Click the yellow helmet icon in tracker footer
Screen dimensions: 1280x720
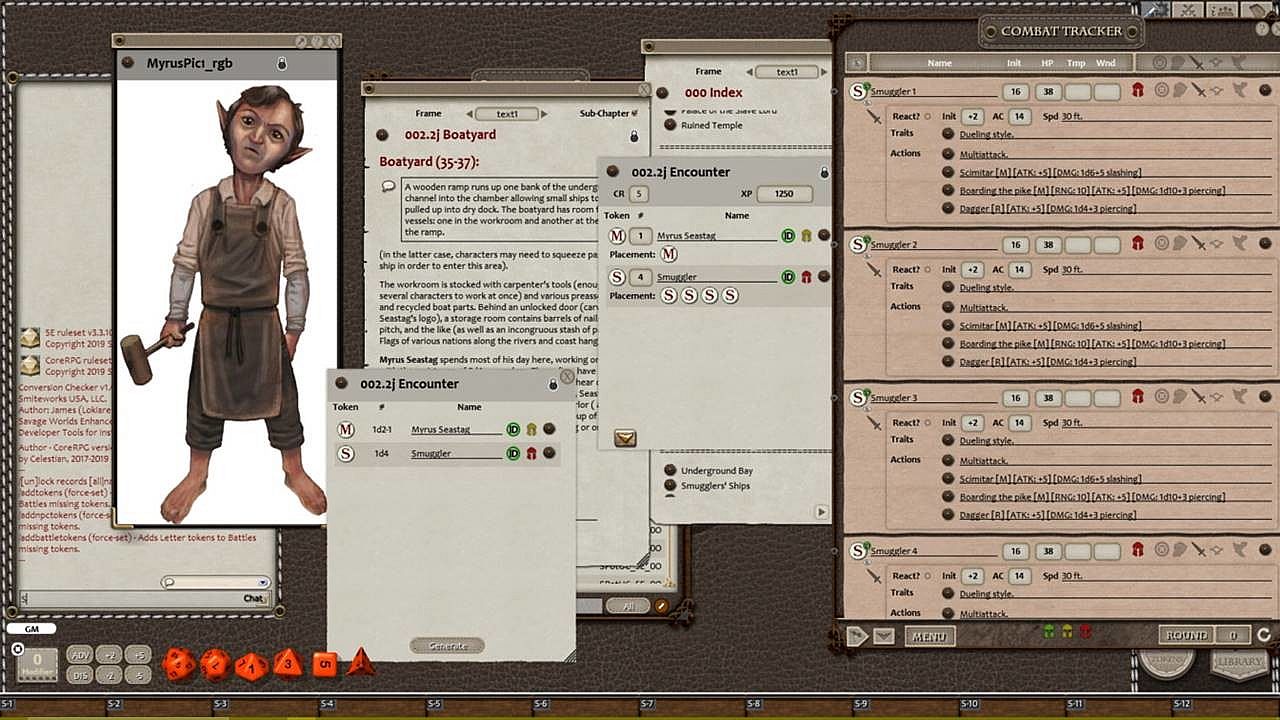[1067, 632]
